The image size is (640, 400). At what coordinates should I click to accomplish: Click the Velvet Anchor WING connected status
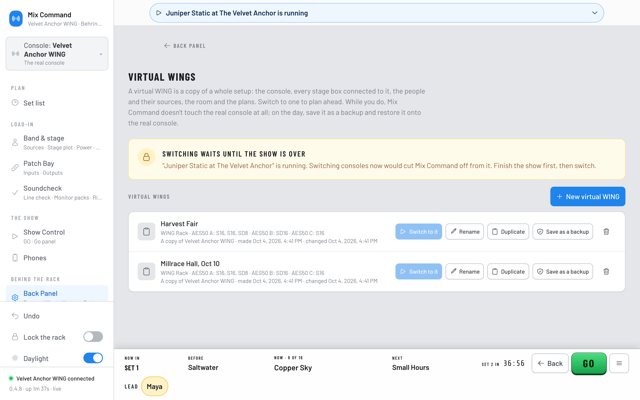point(55,378)
